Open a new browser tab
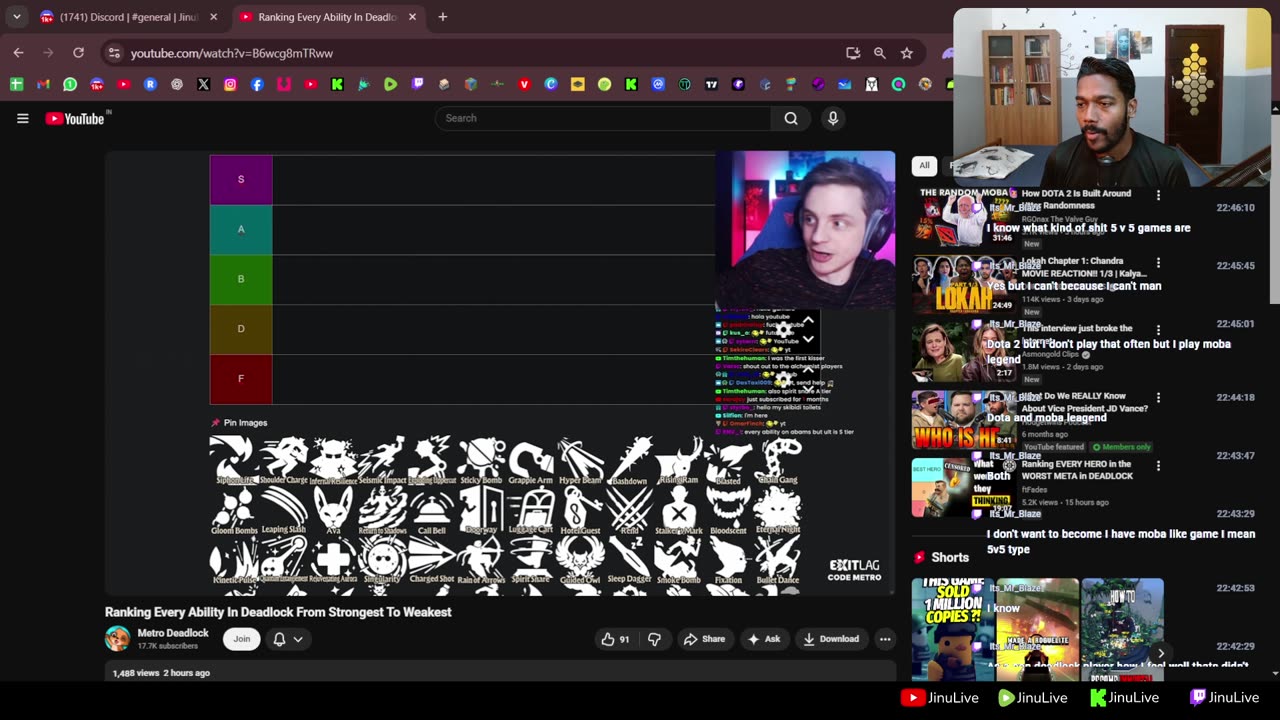 coord(443,17)
